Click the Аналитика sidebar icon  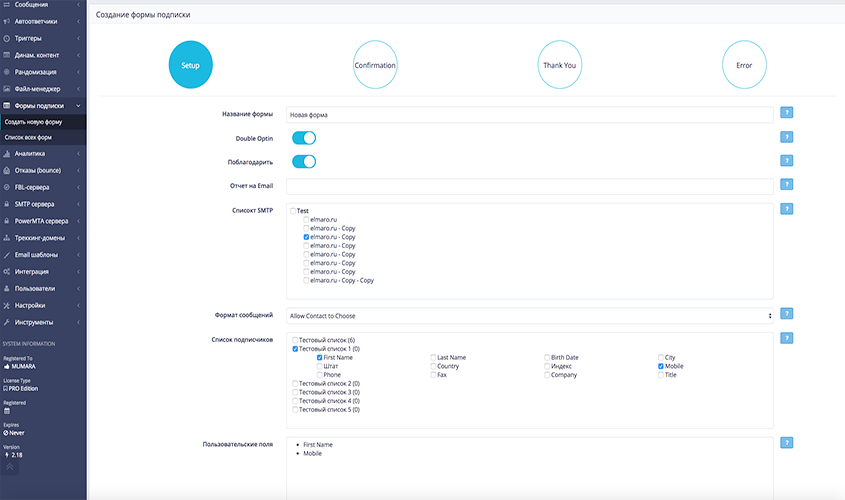click(x=7, y=154)
